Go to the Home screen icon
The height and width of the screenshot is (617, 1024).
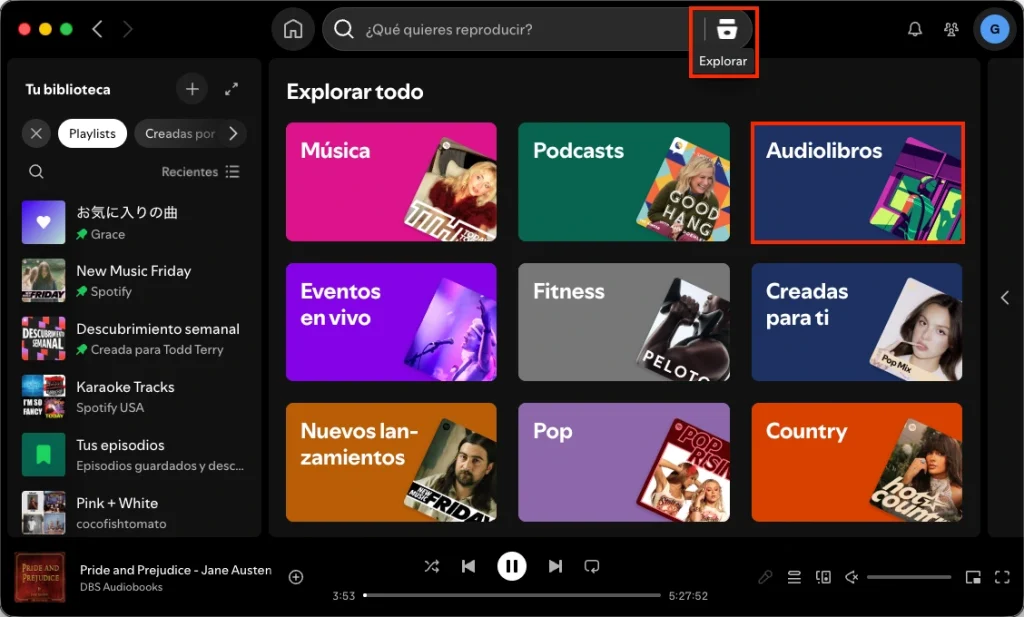point(293,29)
